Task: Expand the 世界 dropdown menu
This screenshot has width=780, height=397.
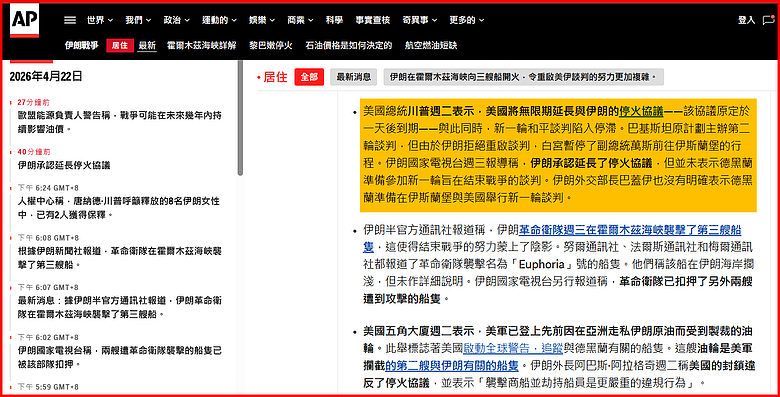Action: pyautogui.click(x=100, y=20)
